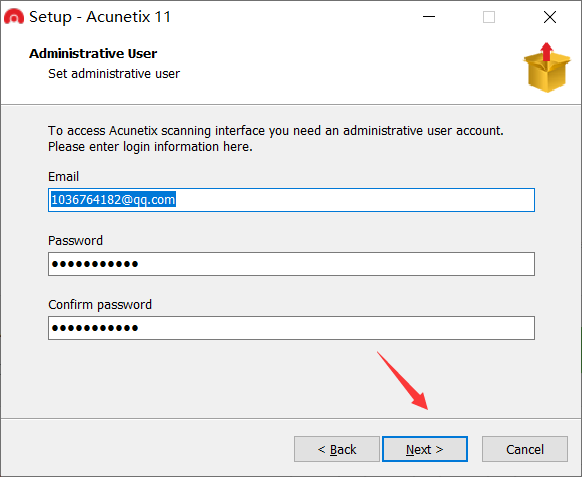Screen dimensions: 582x477
Task: Focus the Email input field
Action: tap(291, 200)
